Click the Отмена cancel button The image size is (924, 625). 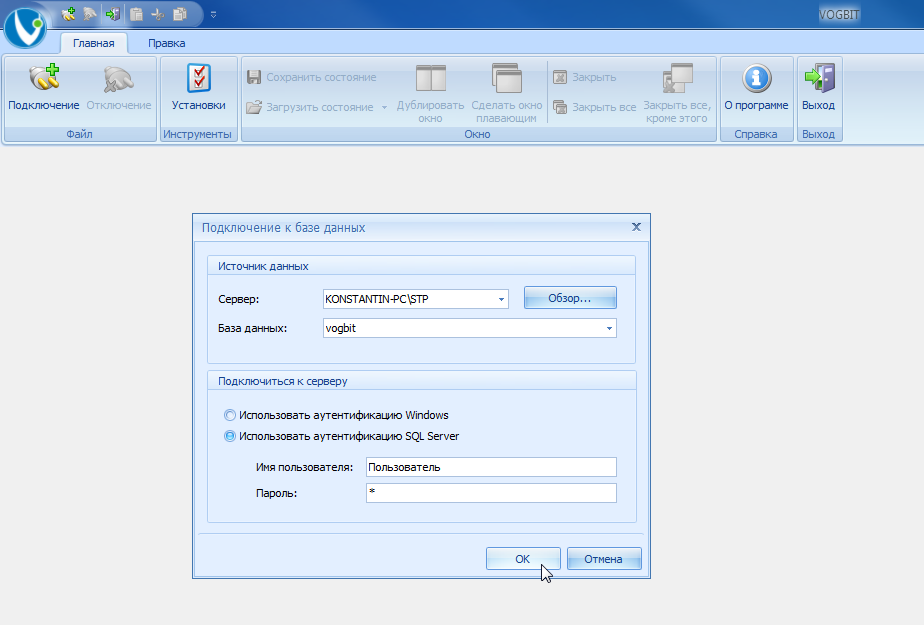point(603,559)
